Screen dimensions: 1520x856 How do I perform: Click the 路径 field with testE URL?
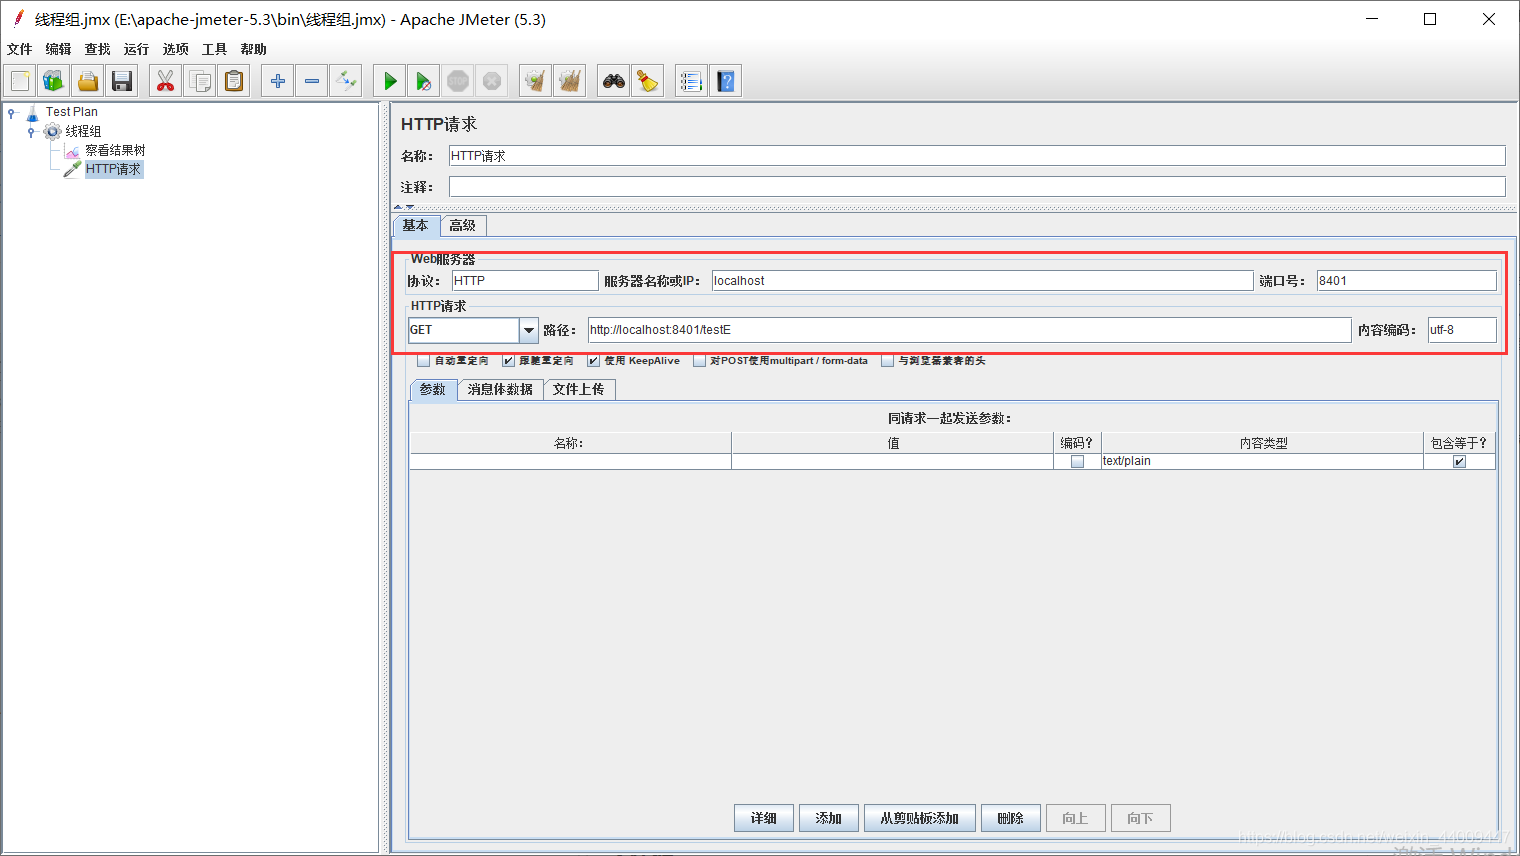pos(969,330)
